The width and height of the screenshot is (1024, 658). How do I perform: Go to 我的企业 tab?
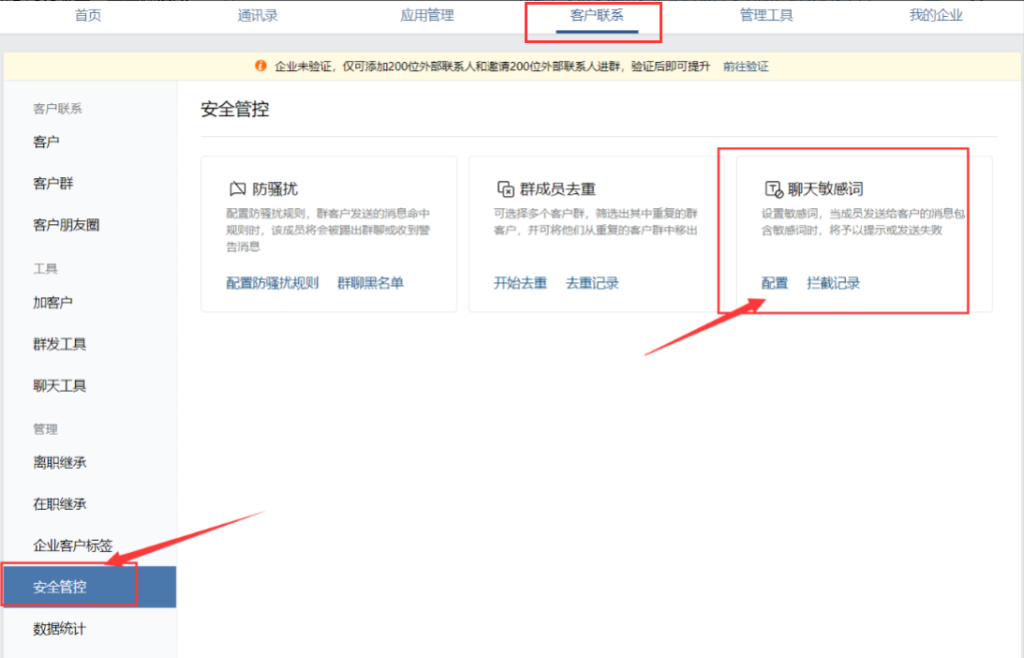pos(936,15)
